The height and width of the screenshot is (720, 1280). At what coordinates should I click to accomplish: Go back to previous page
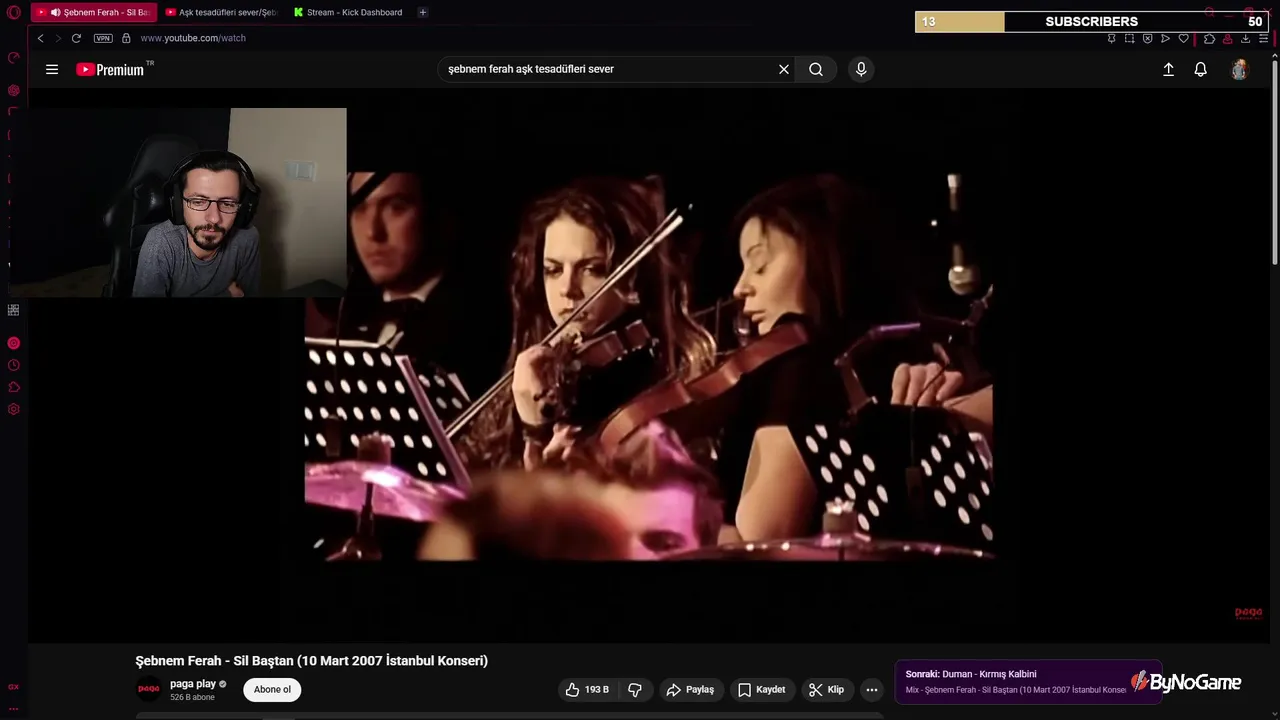(x=40, y=38)
